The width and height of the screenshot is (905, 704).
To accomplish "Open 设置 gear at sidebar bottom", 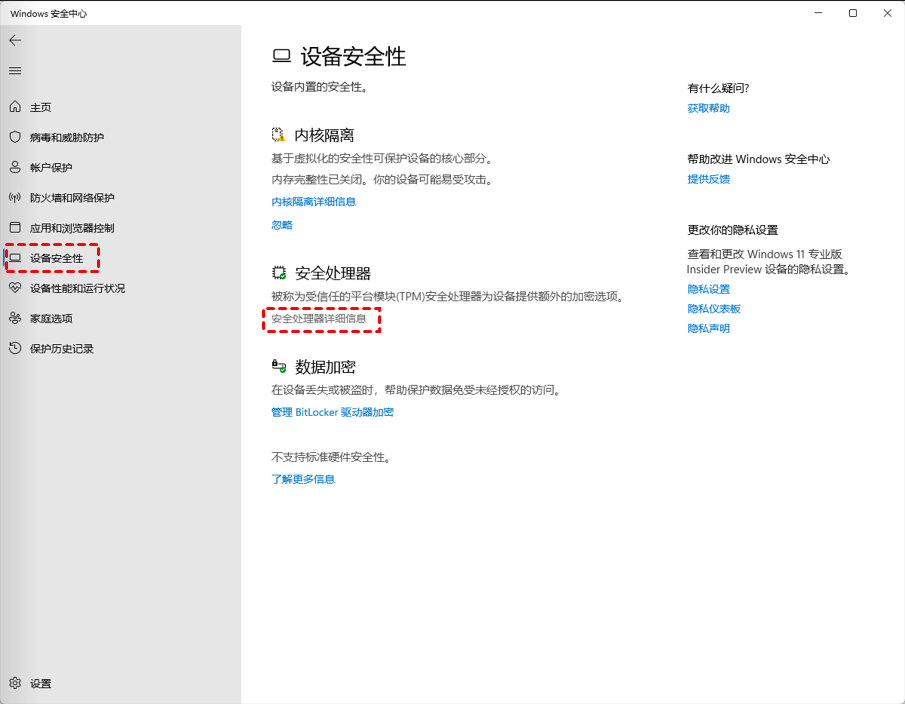I will [x=15, y=683].
